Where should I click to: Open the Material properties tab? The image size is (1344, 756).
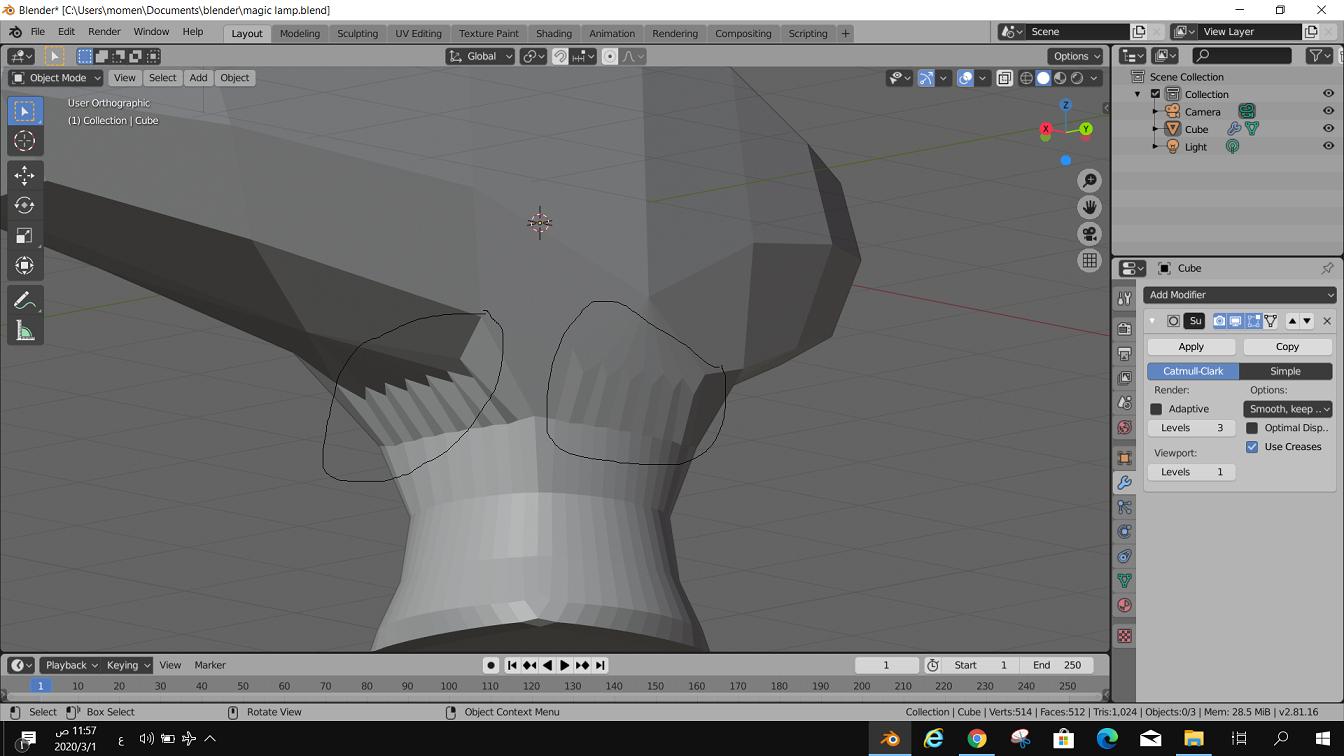(1124, 605)
